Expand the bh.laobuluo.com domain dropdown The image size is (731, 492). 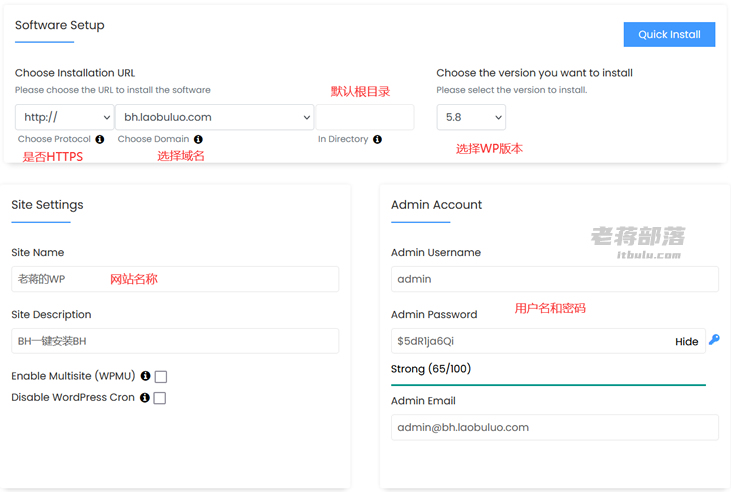[x=215, y=117]
